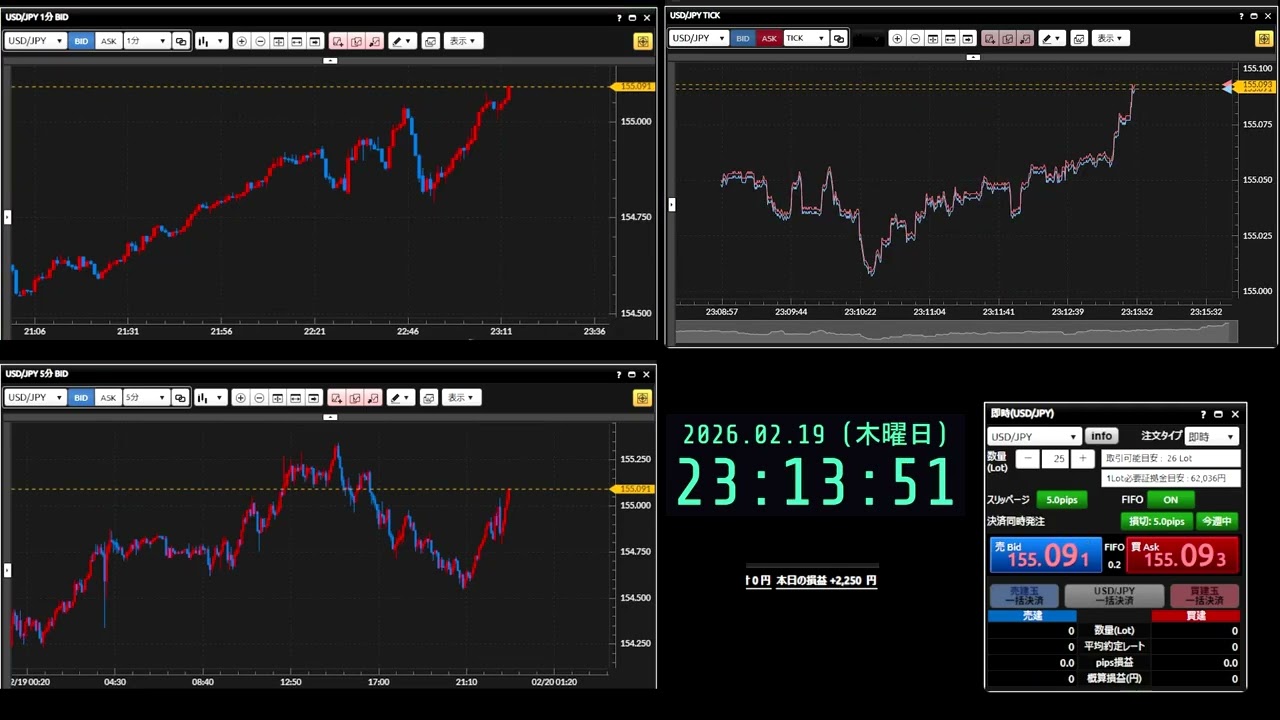Click second pink order icon in TICK toolbar
Image resolution: width=1280 pixels, height=720 pixels.
point(1007,38)
